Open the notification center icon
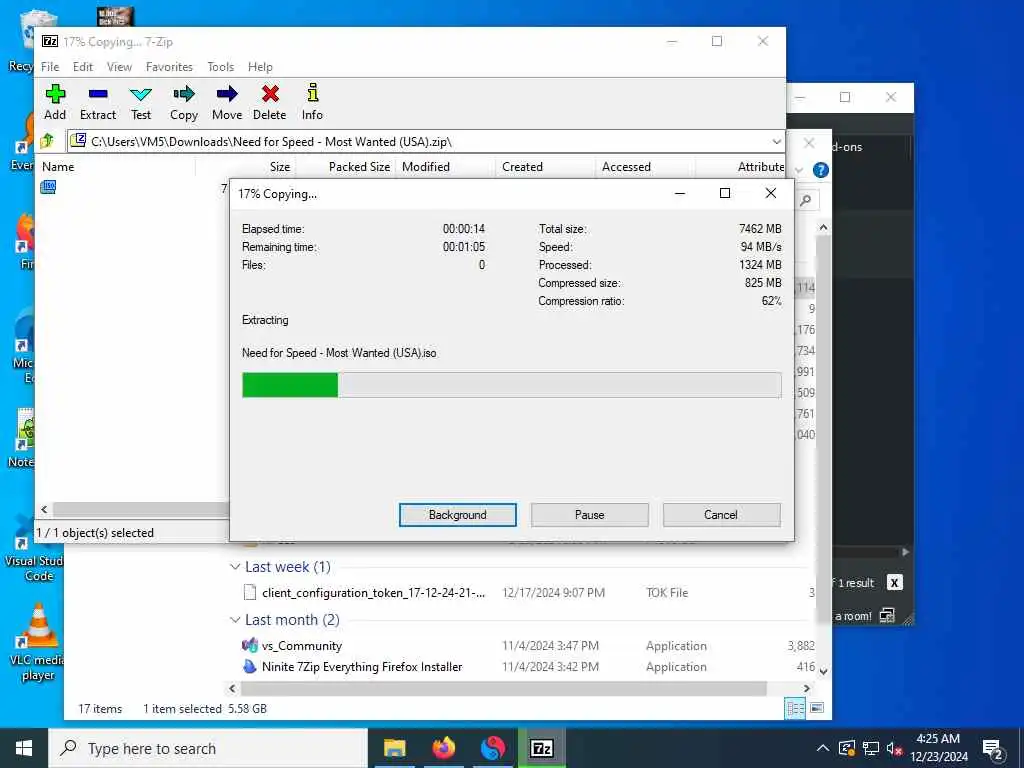The height and width of the screenshot is (768, 1024). point(993,749)
